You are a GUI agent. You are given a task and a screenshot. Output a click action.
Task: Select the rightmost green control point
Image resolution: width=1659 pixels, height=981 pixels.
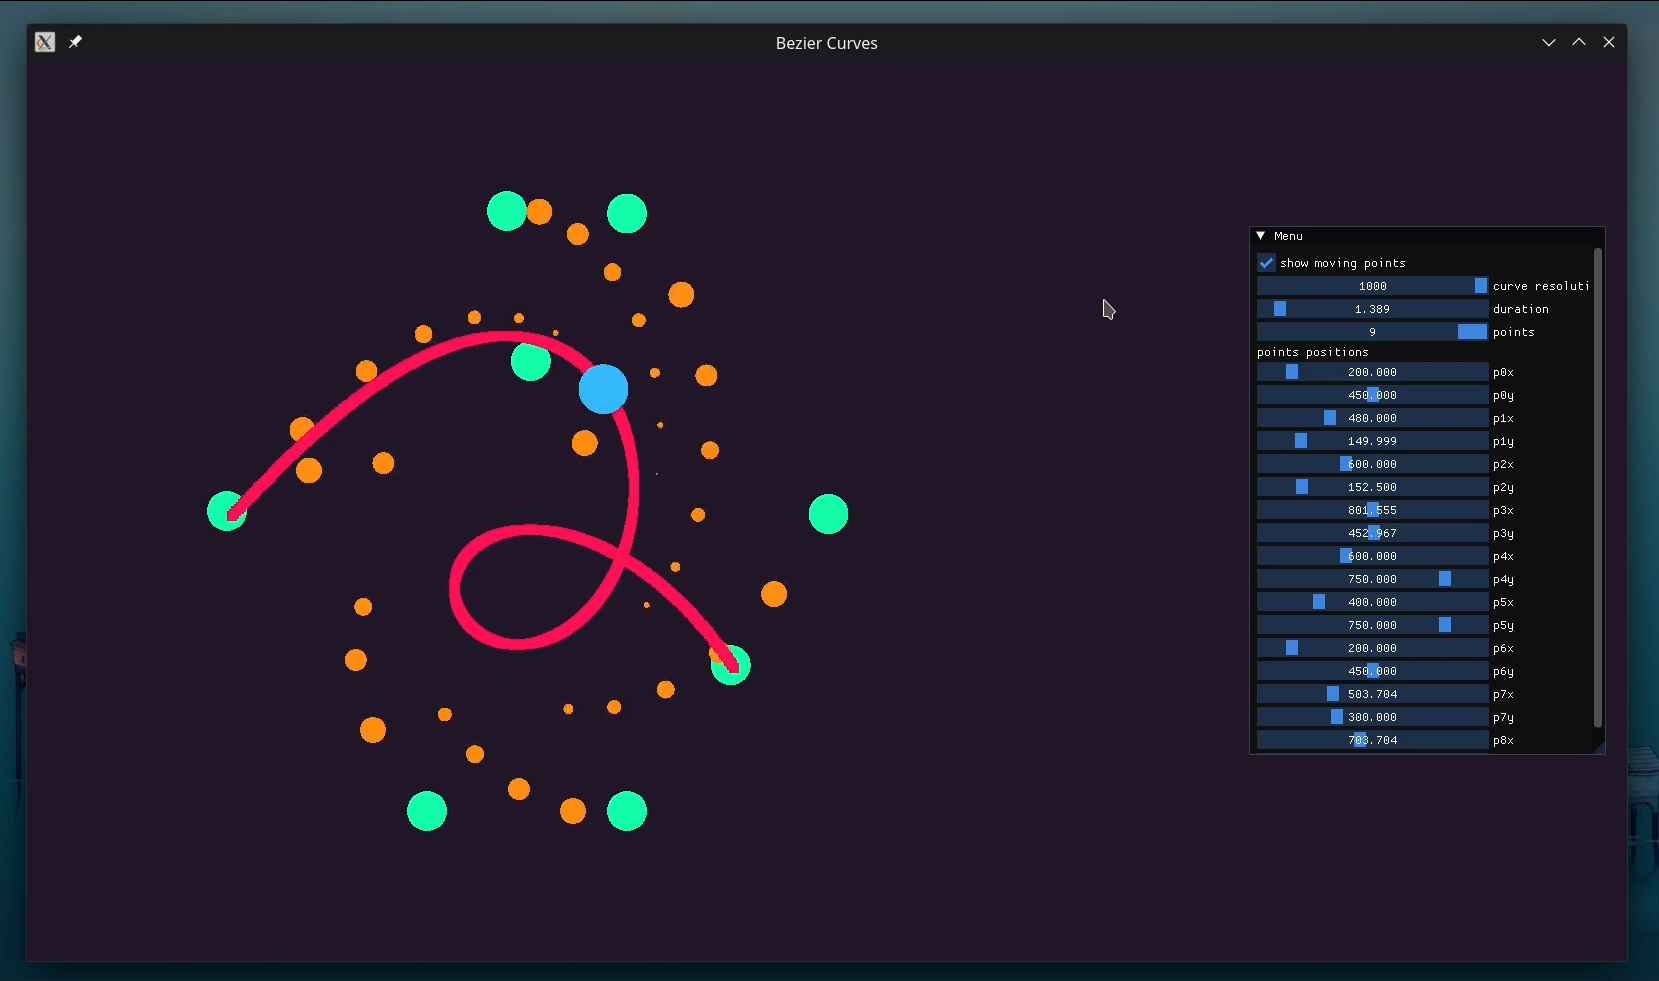pos(828,514)
